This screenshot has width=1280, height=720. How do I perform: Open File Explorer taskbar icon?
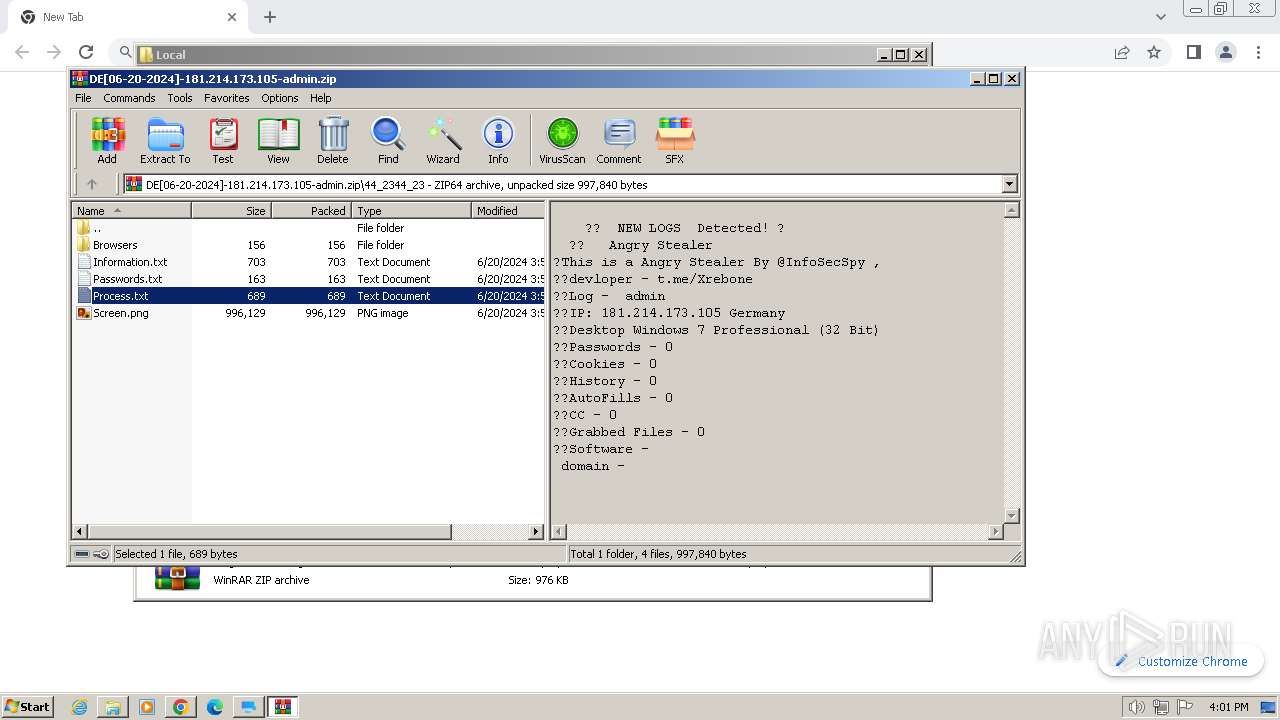pos(113,707)
